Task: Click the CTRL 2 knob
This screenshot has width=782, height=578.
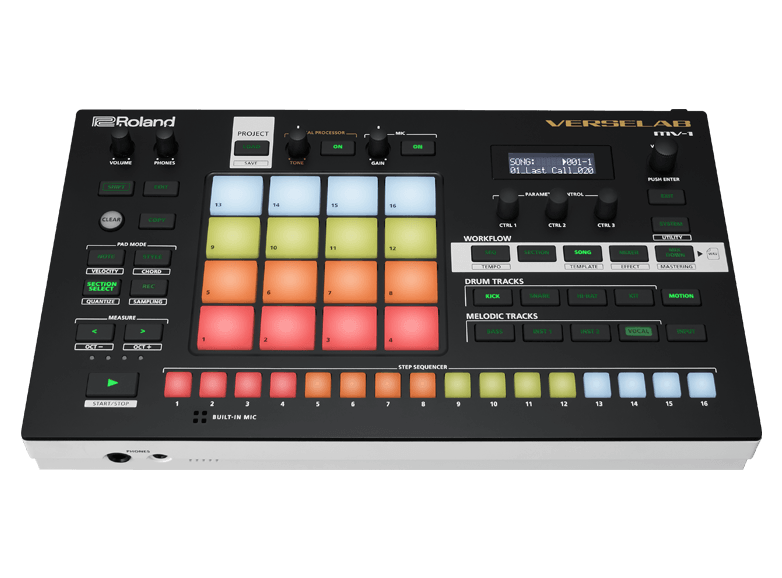Action: pos(557,203)
